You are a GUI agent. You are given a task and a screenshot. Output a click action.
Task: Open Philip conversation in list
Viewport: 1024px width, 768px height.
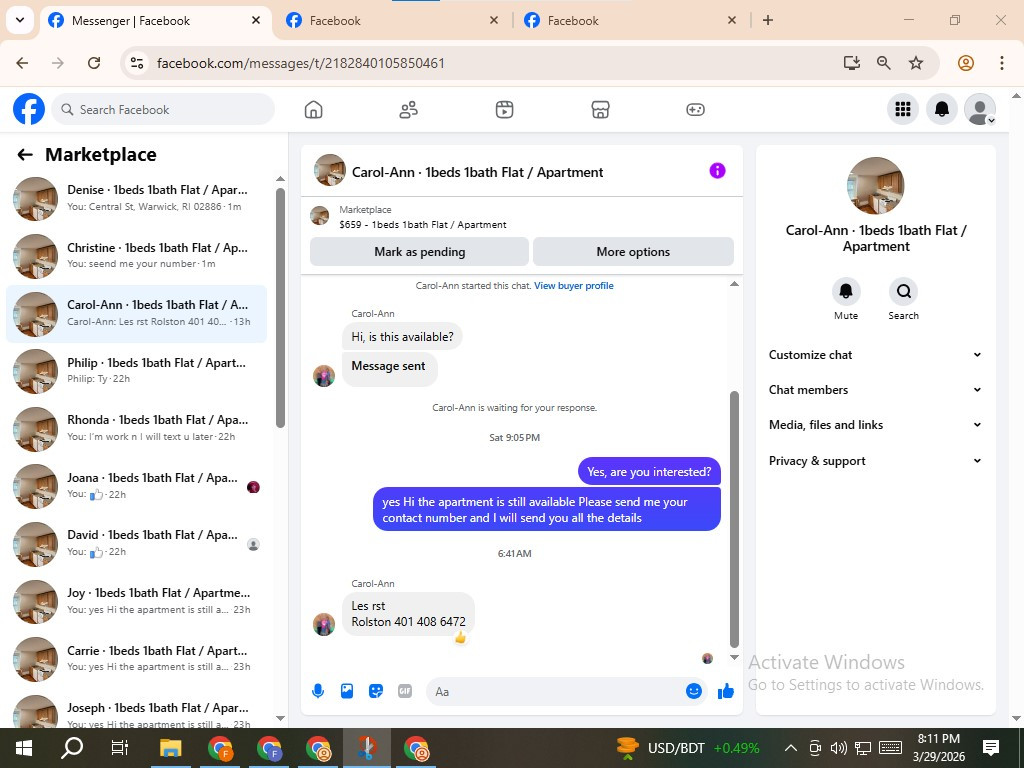pyautogui.click(x=136, y=371)
